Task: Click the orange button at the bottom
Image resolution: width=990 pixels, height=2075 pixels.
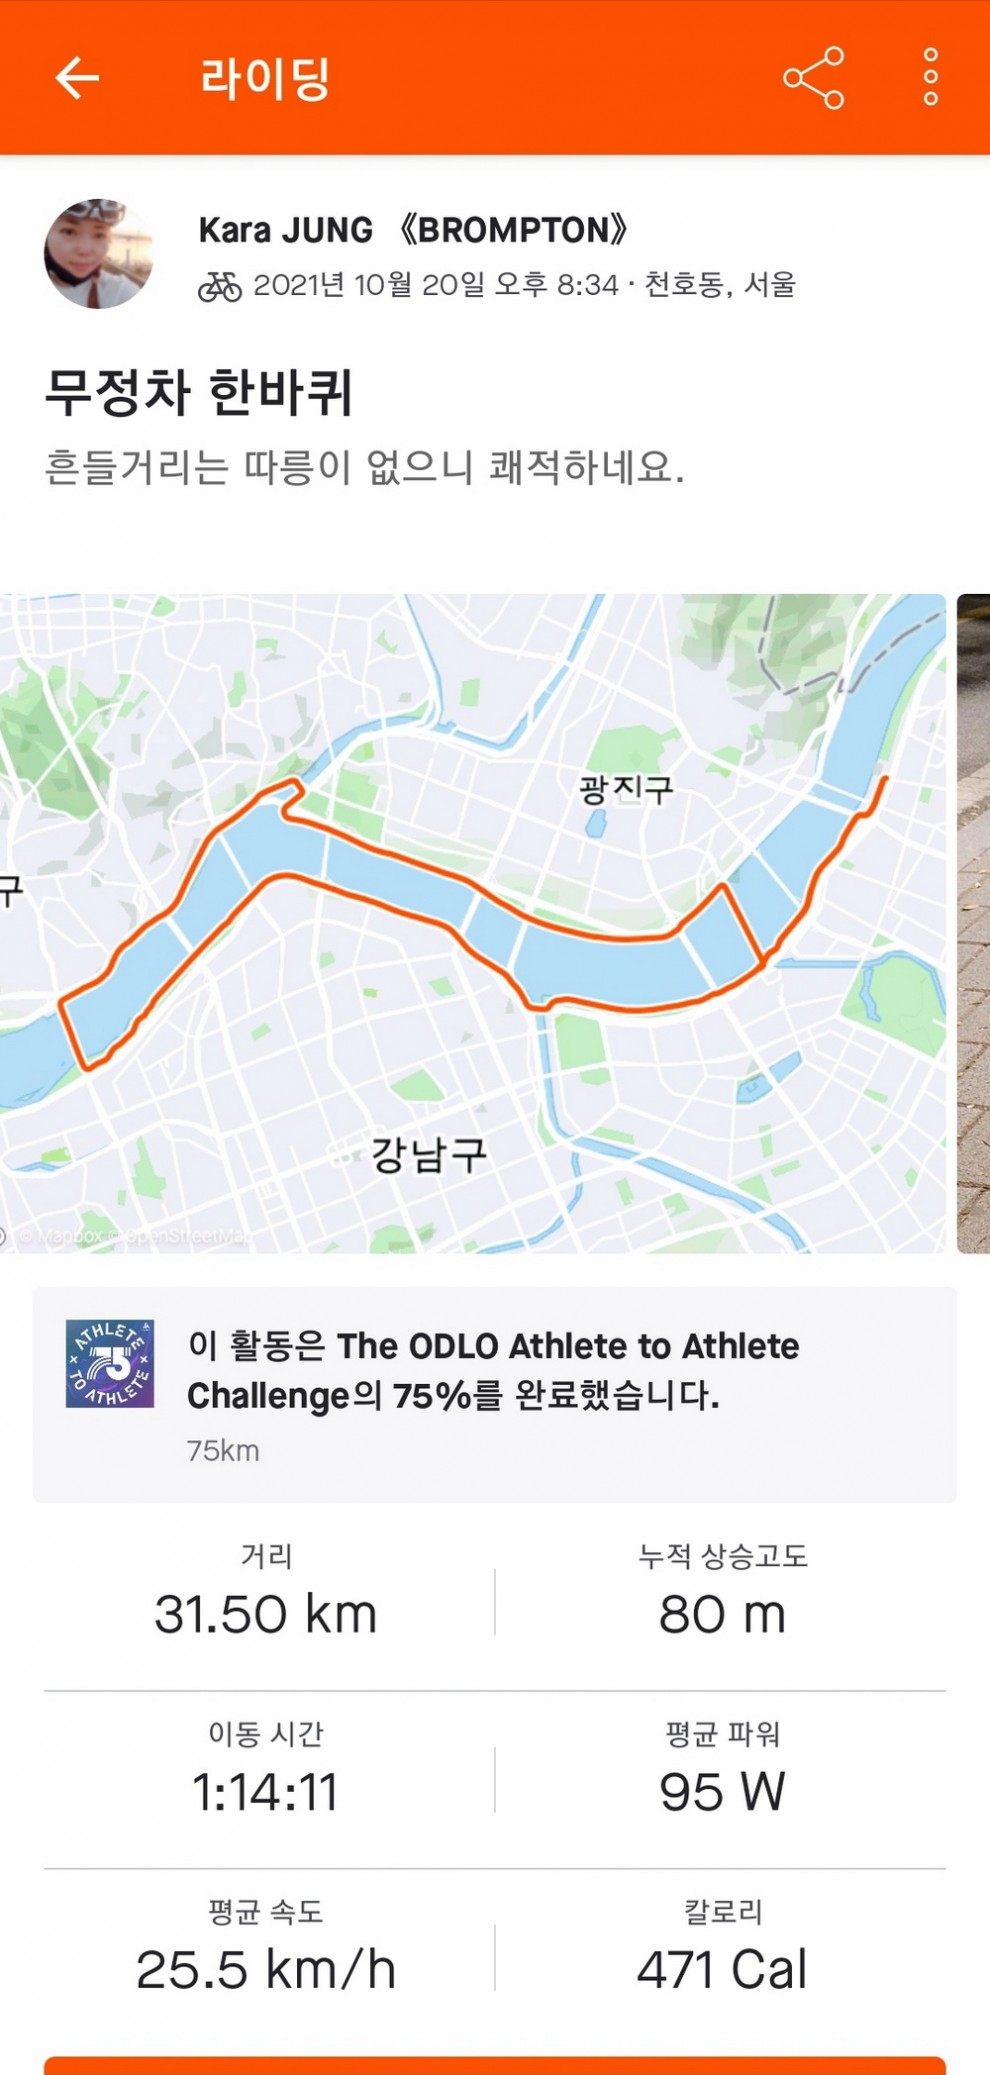Action: coord(495,2065)
